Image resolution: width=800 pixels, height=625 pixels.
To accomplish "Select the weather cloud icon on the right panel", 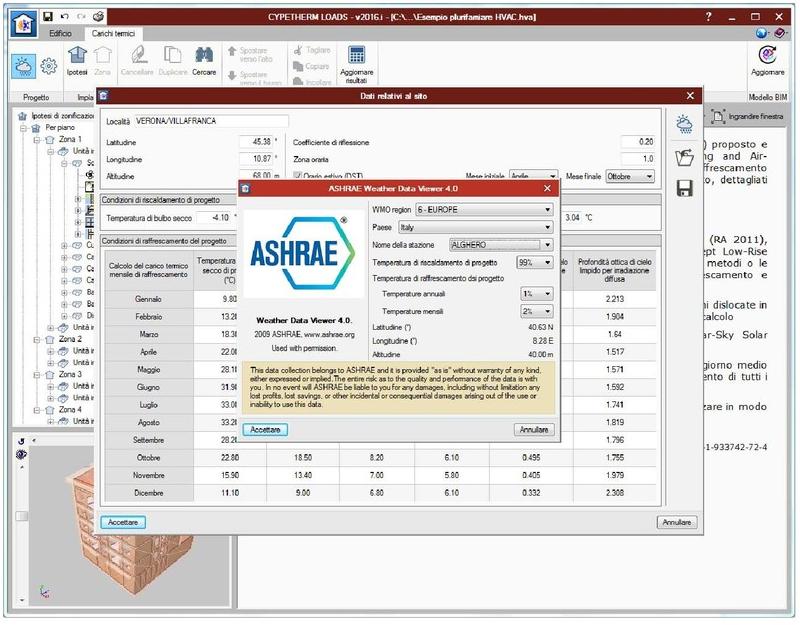I will coord(684,124).
